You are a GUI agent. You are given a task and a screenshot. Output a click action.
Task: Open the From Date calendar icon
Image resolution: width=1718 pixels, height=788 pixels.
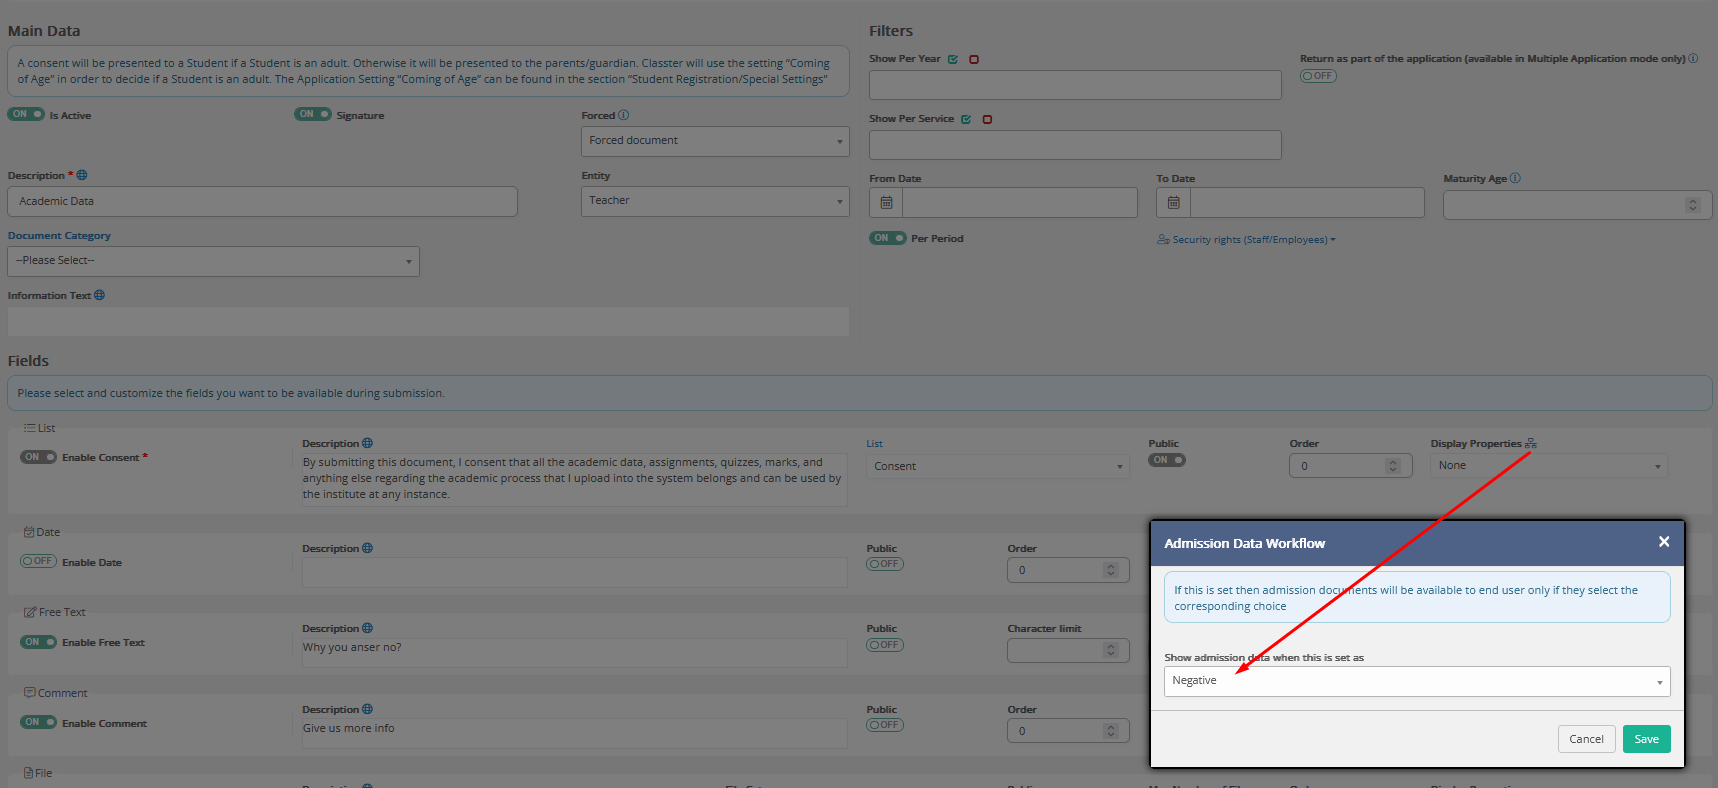click(886, 203)
